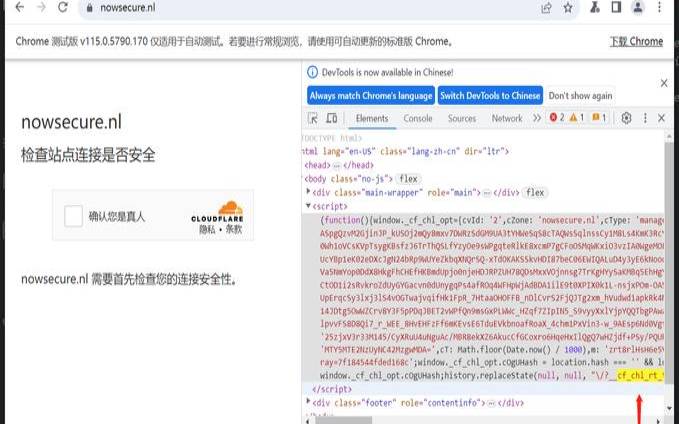Click the nowsecure.nl page heading
Screen dimensions: 679x424
tap(71, 122)
